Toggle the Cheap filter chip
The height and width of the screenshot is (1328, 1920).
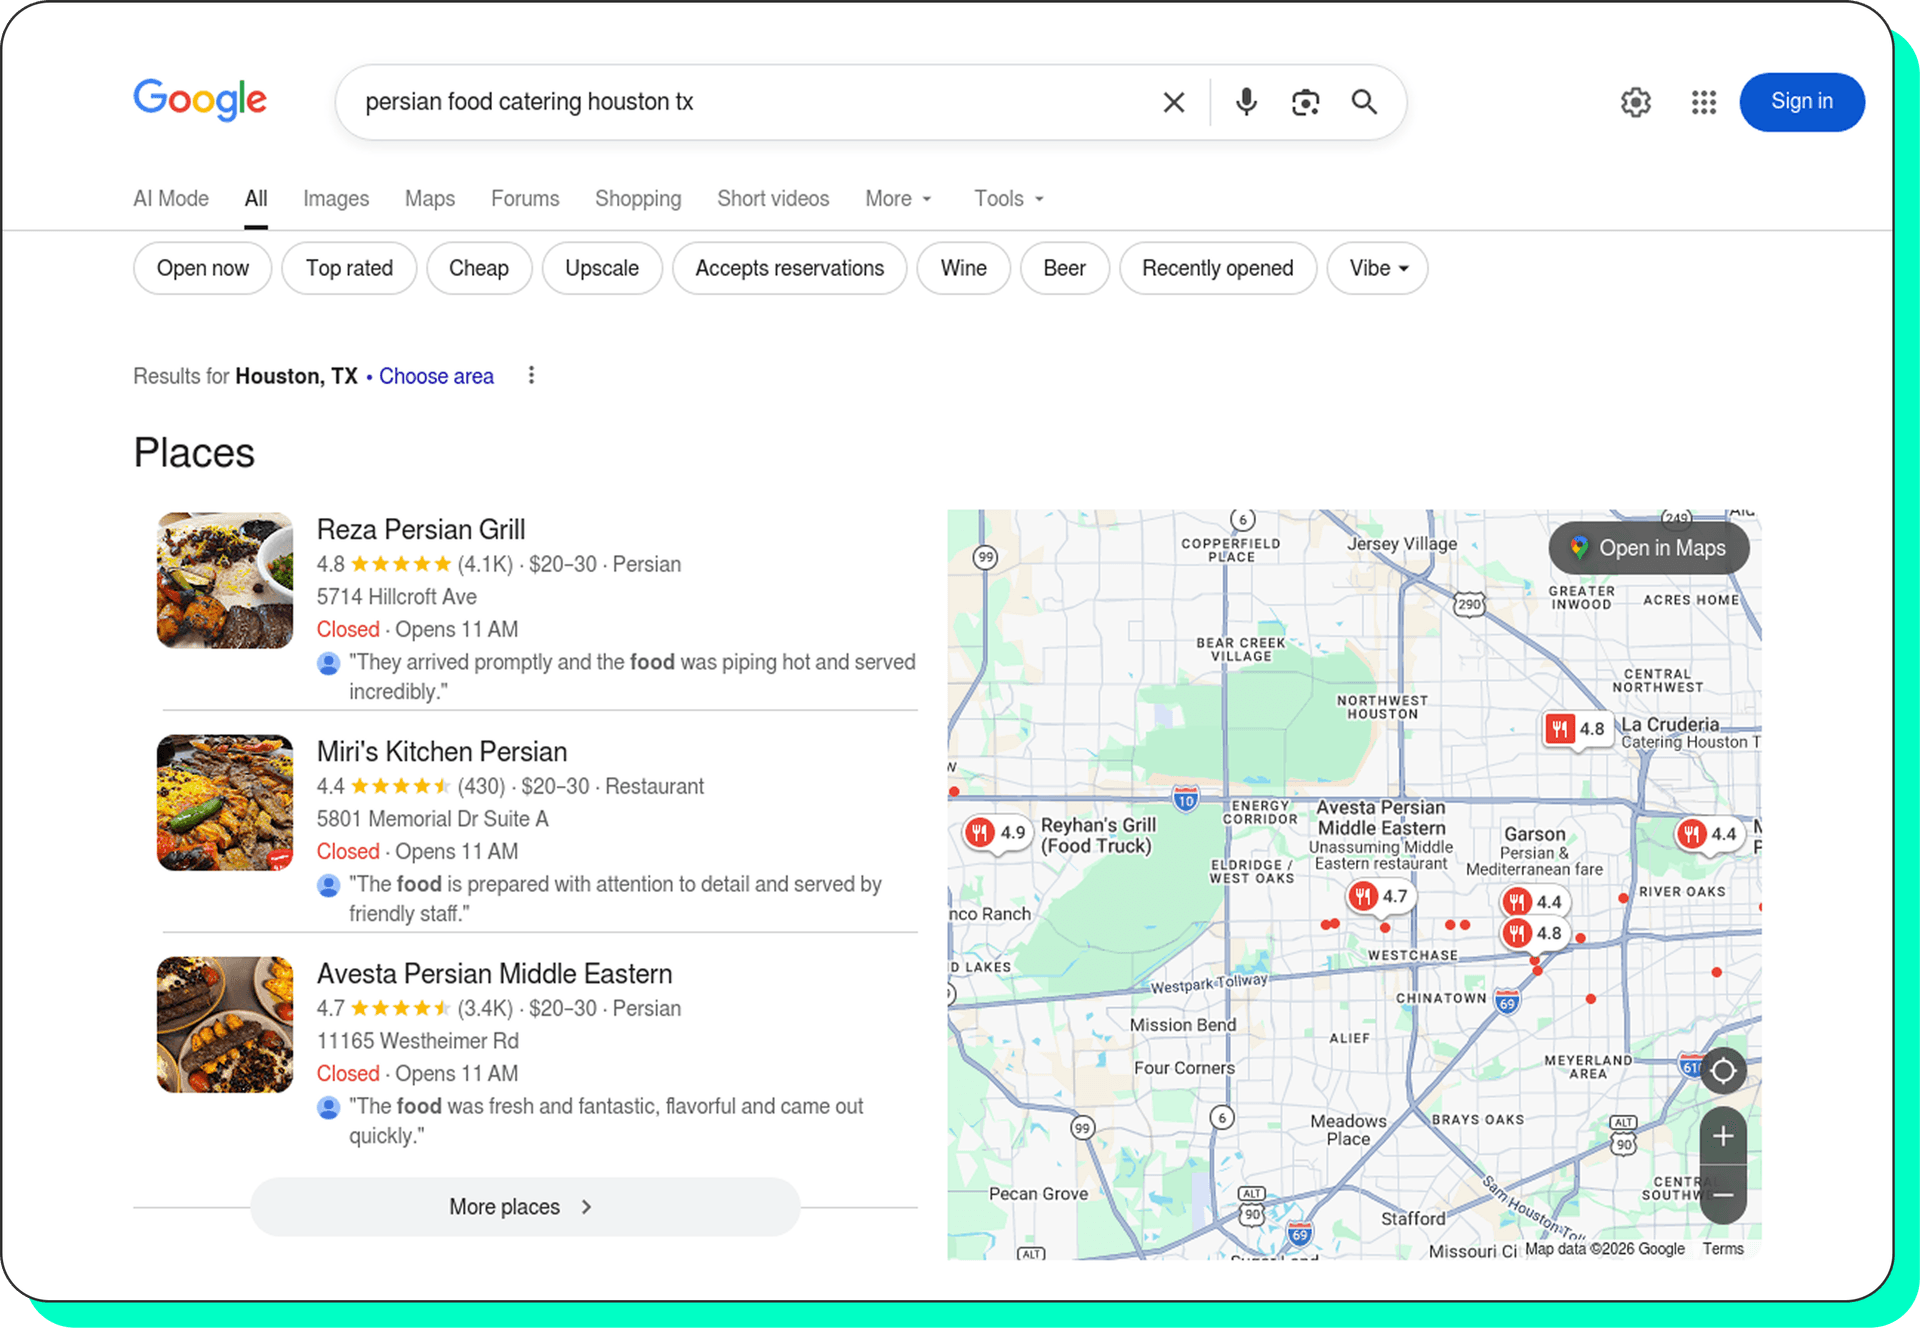pos(479,268)
